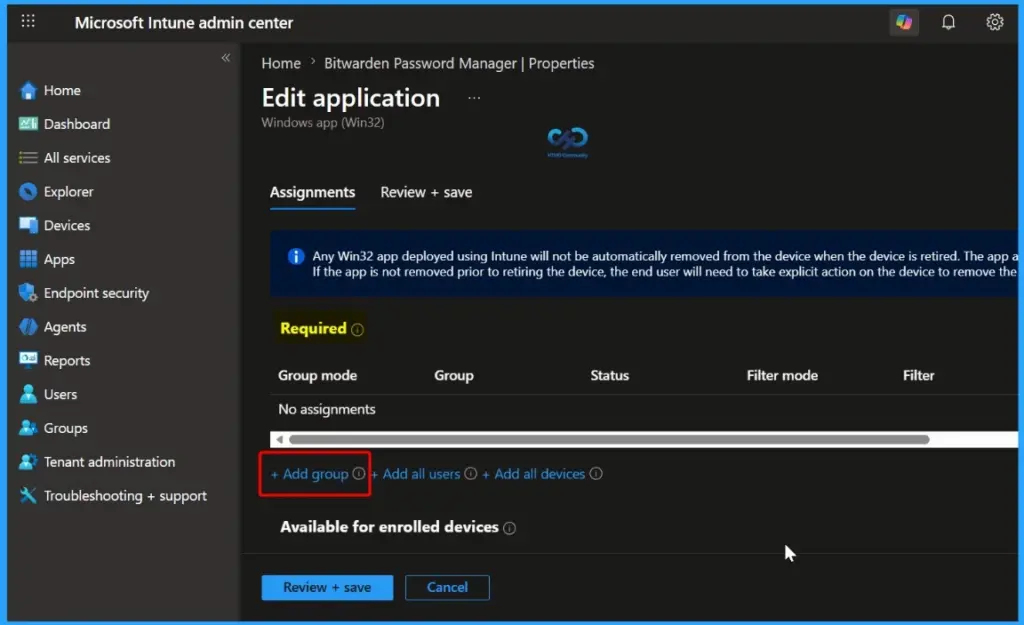Select the Assignments tab
Image resolution: width=1024 pixels, height=625 pixels.
[312, 192]
